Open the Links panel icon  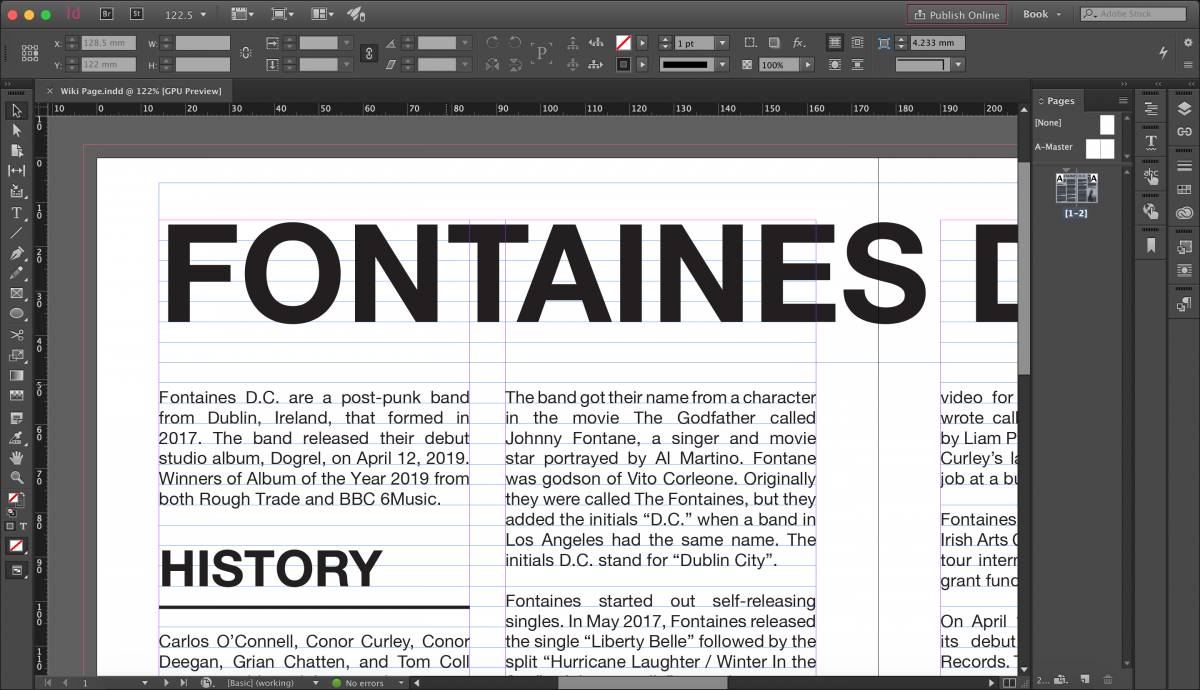1185,131
